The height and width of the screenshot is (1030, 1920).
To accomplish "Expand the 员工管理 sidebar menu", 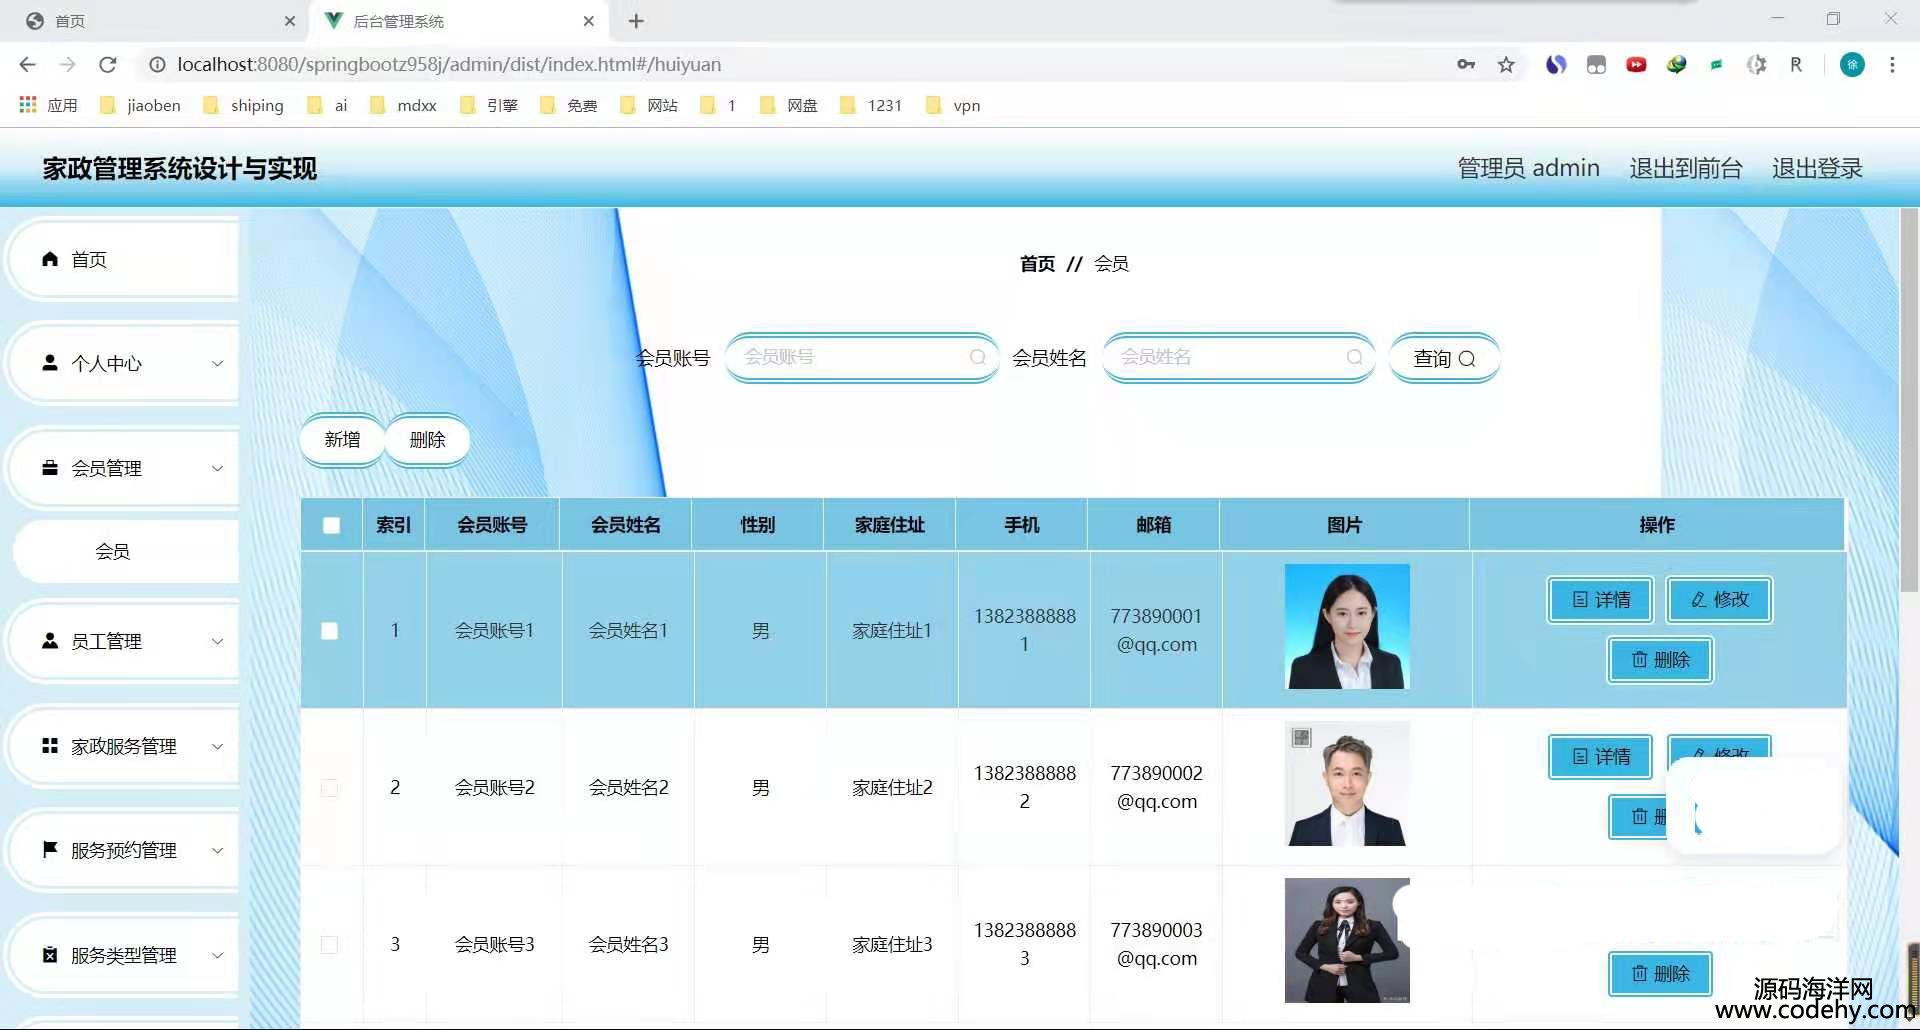I will coord(122,641).
